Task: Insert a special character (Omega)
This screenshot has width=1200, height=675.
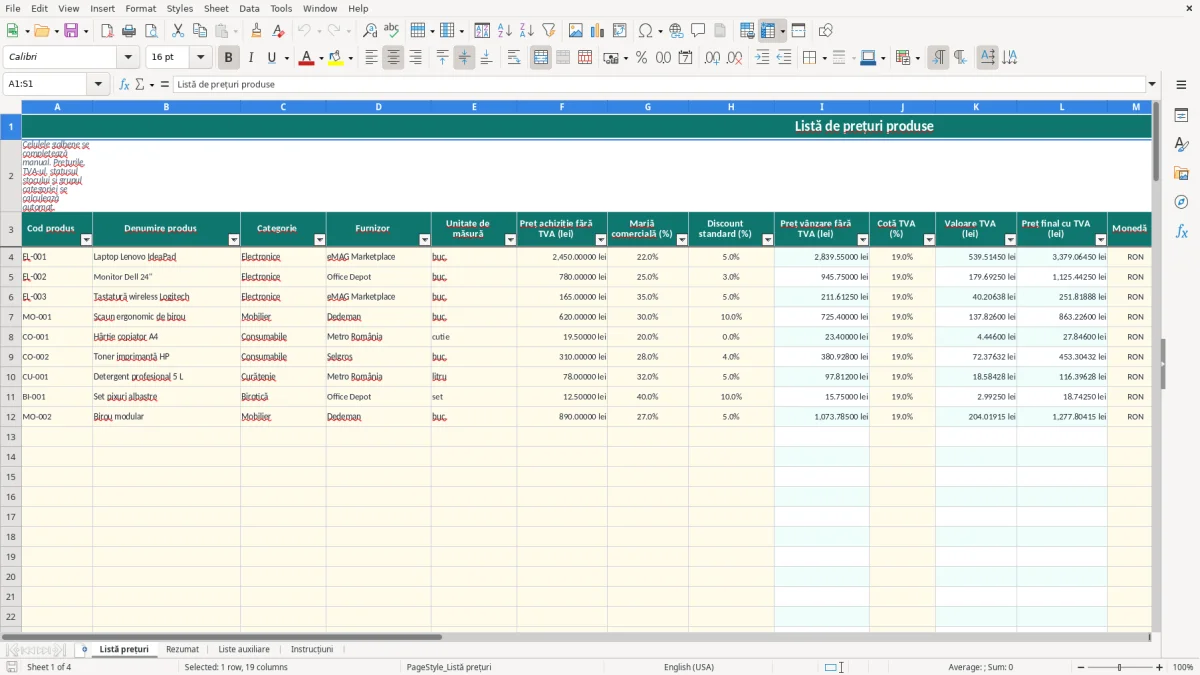Action: [645, 31]
